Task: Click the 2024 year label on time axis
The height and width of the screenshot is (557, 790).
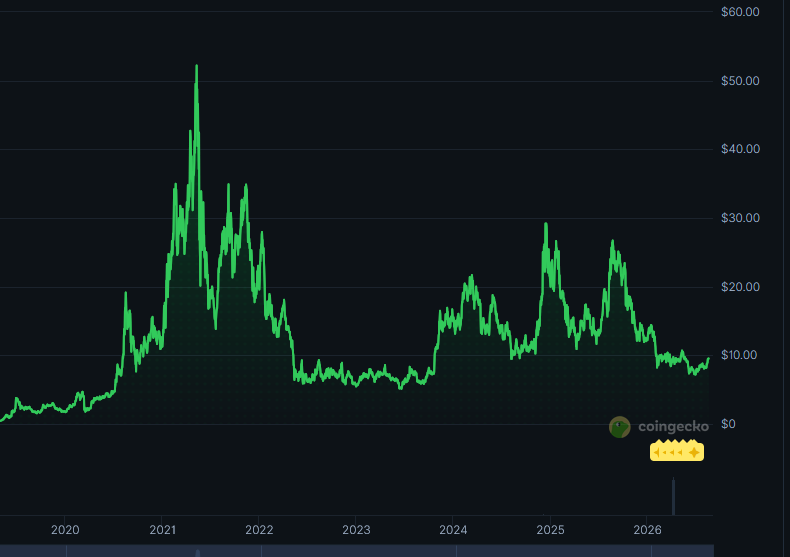Action: [x=453, y=530]
